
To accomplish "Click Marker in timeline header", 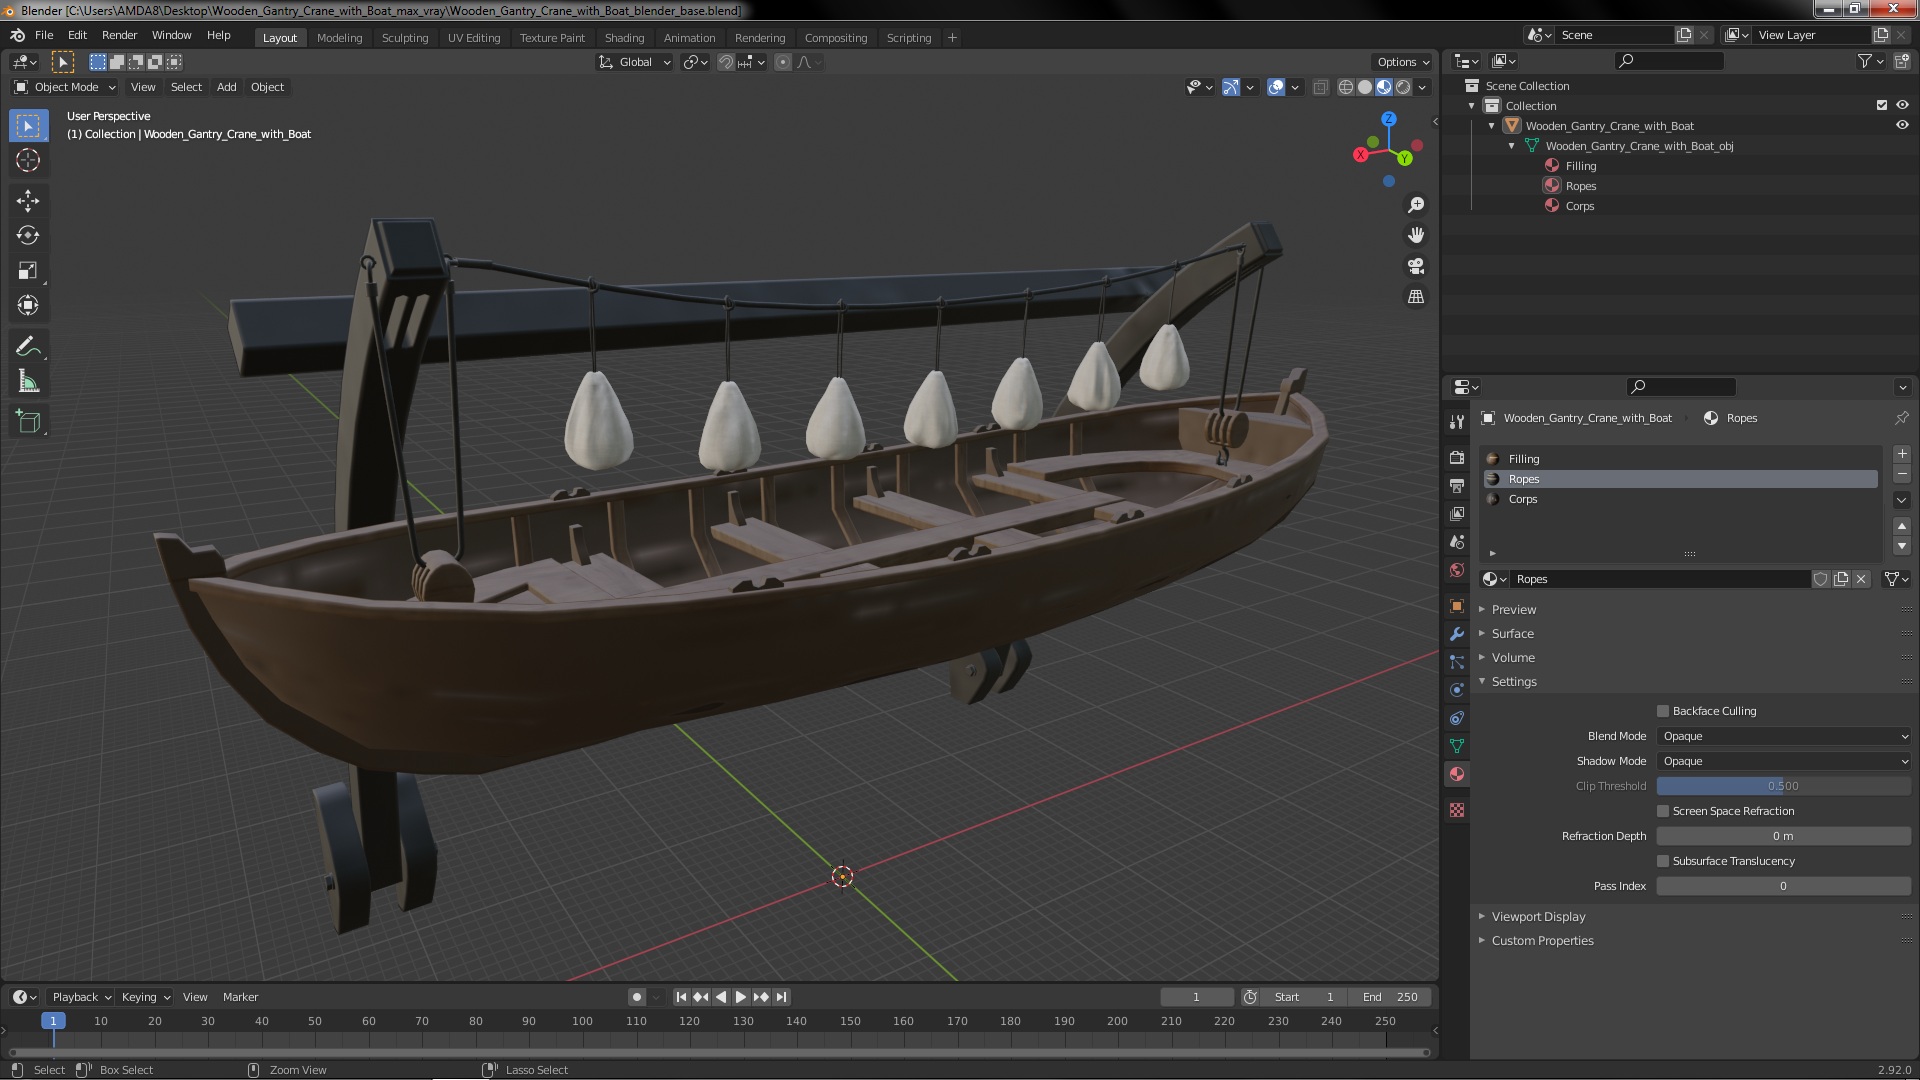I will pos(240,997).
